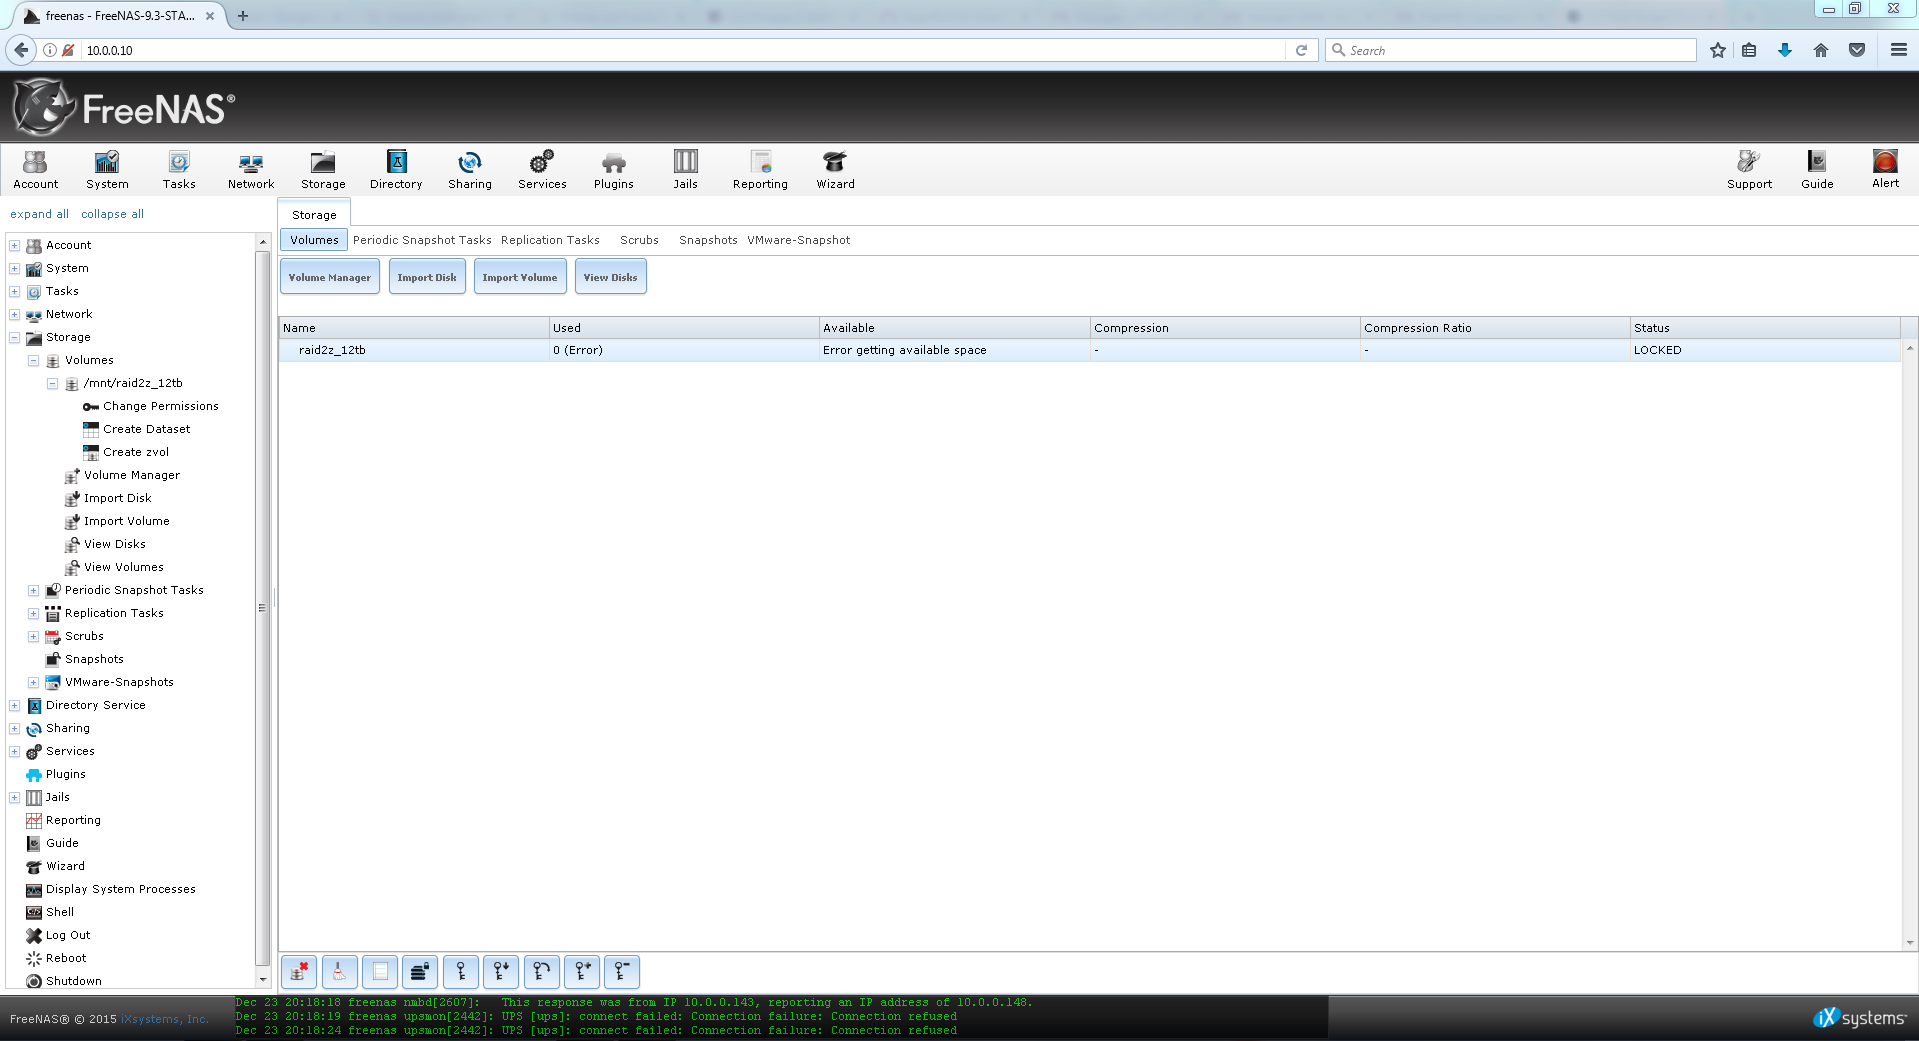The height and width of the screenshot is (1041, 1919).
Task: Select Create Dataset in the tree
Action: (146, 429)
